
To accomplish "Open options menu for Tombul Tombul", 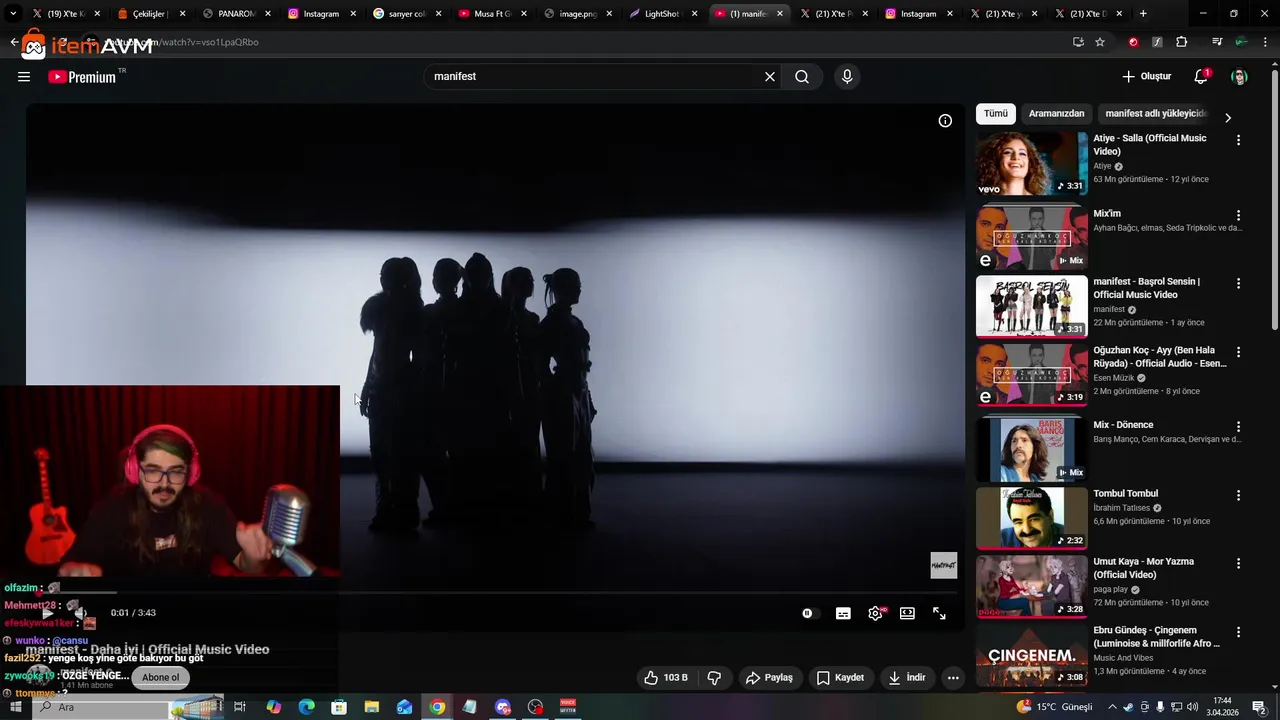I will pos(1238,496).
